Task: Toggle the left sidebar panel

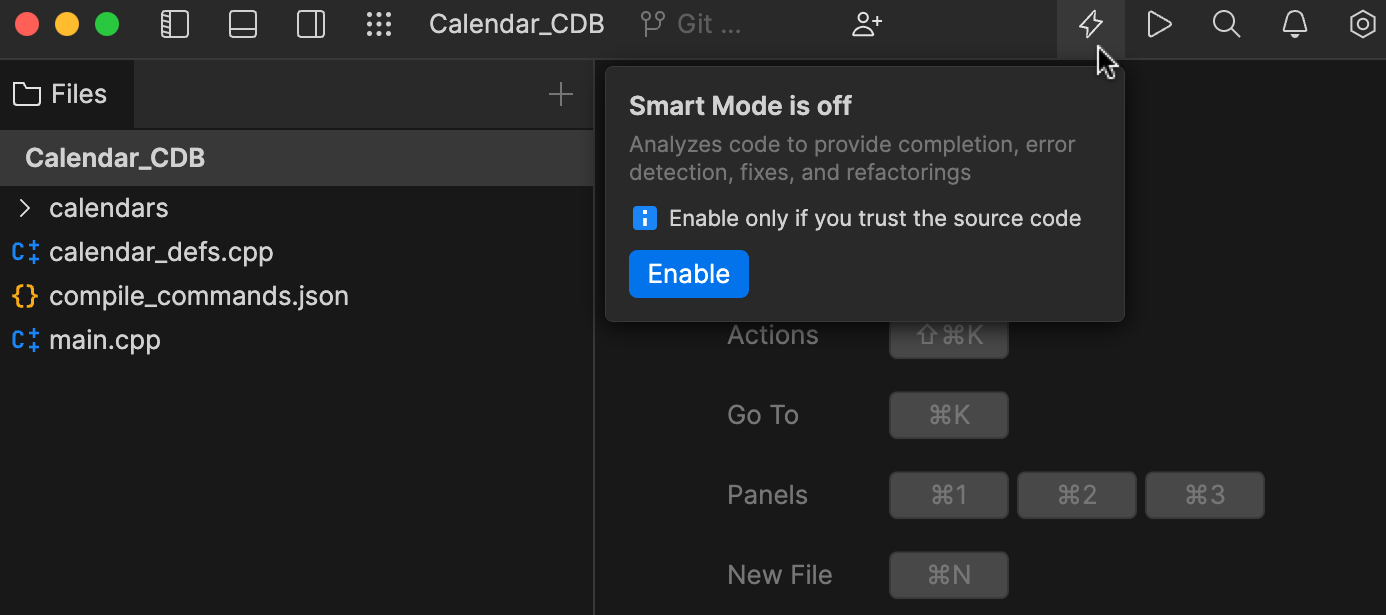Action: [175, 24]
